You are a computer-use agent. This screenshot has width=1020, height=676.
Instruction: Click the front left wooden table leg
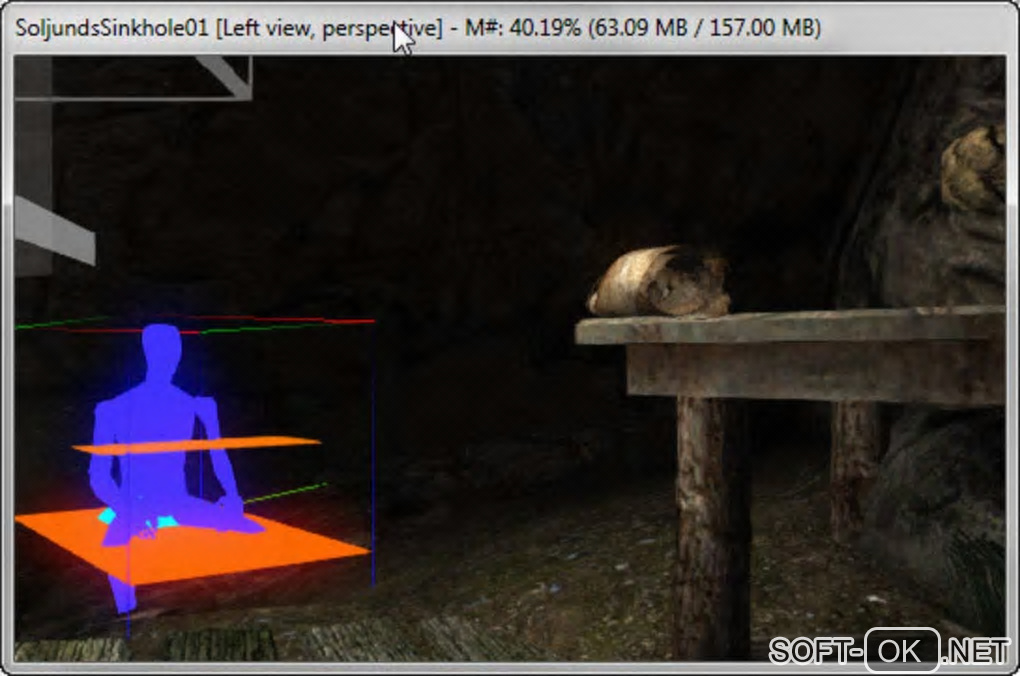(712, 527)
